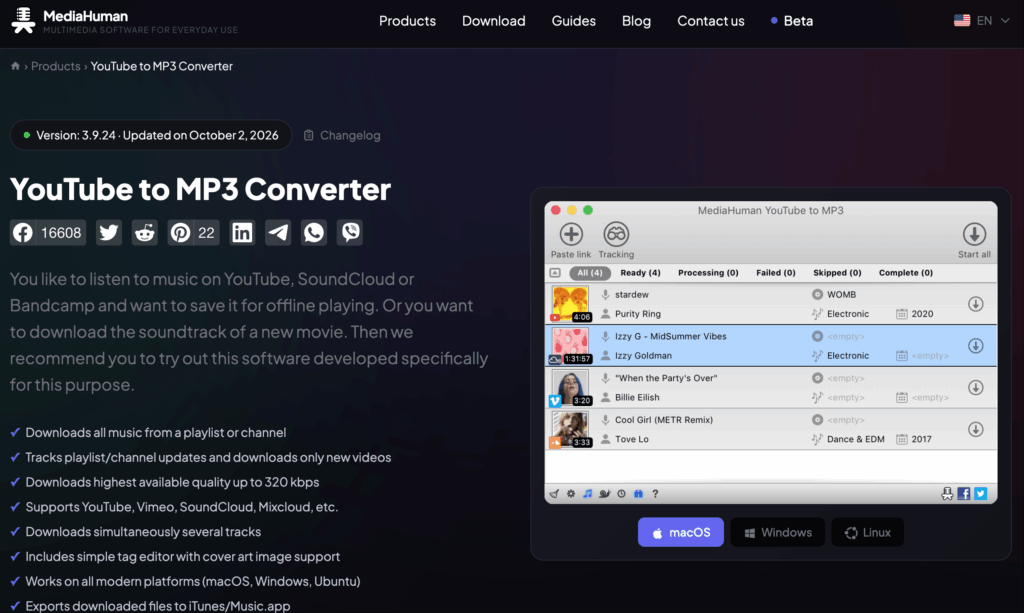1024x613 pixels.
Task: Click the Izzy G cover thumbnail
Action: [x=570, y=345]
